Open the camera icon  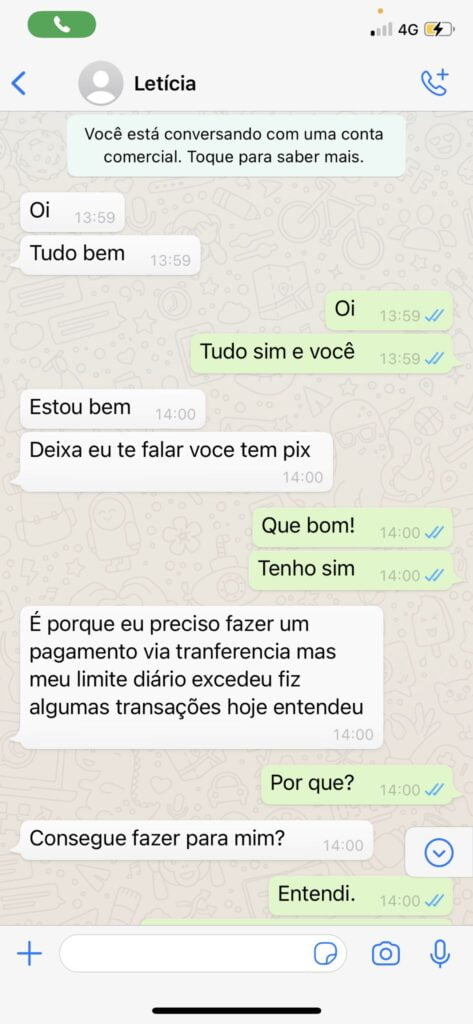(386, 954)
